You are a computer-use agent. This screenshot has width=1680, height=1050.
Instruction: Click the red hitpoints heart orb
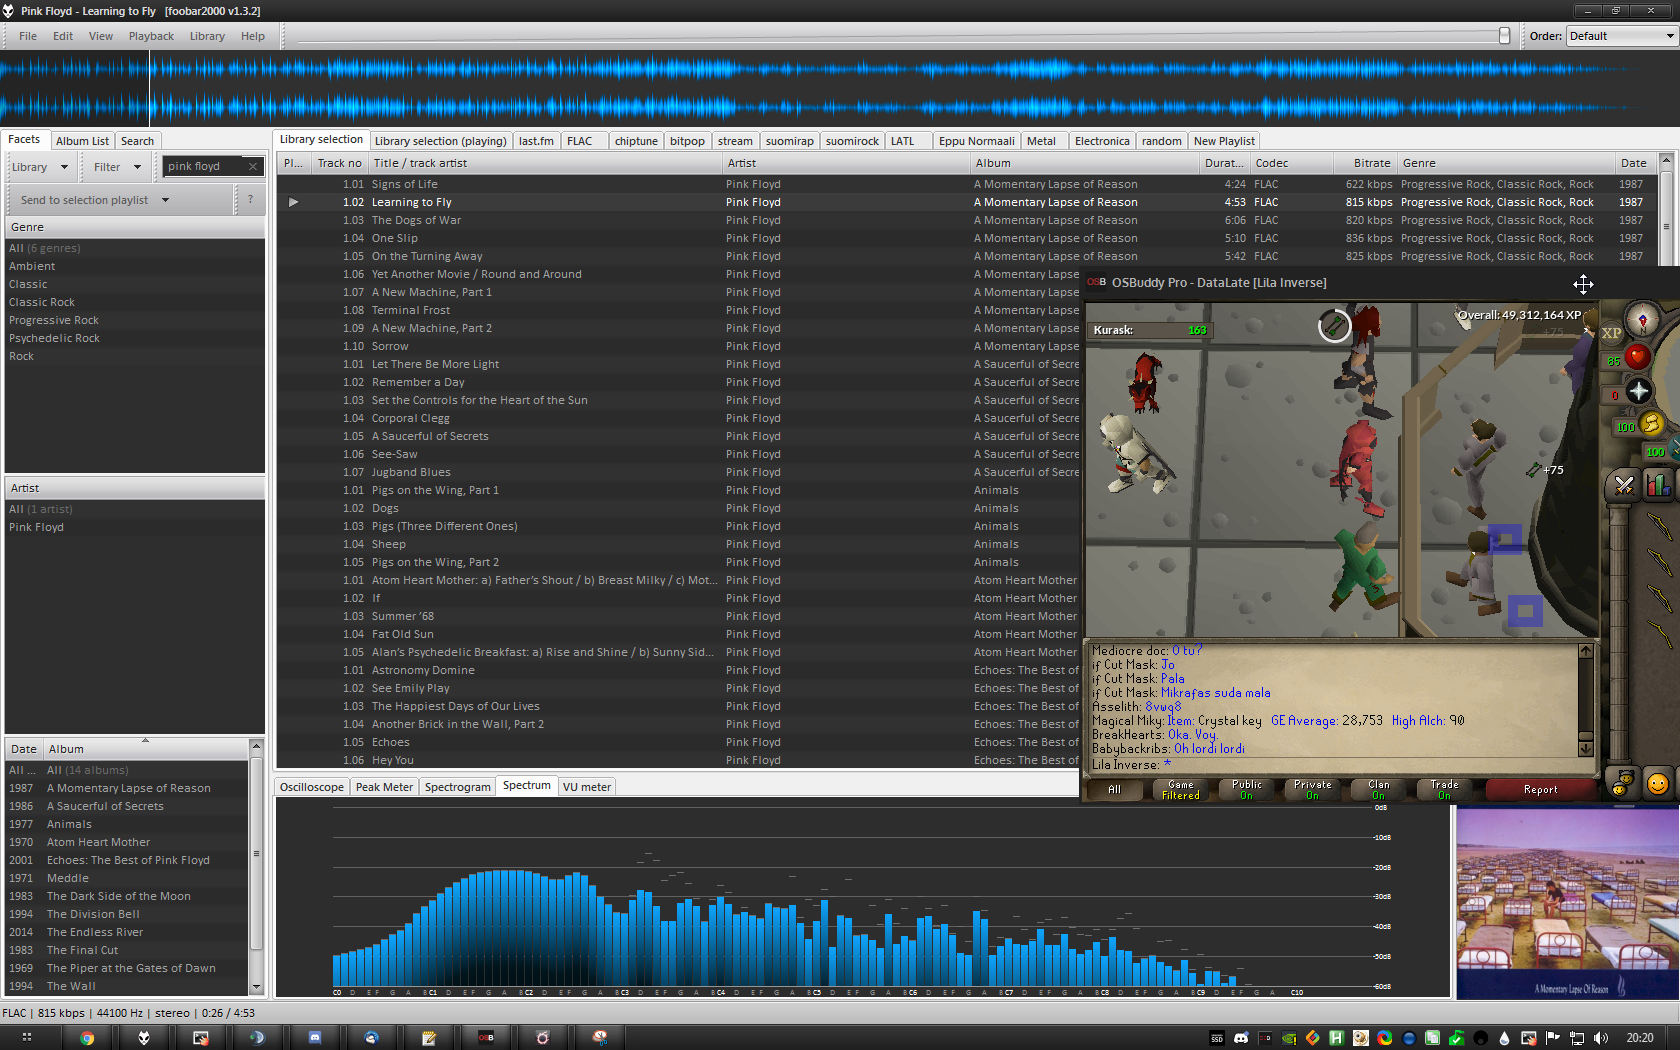tap(1637, 357)
